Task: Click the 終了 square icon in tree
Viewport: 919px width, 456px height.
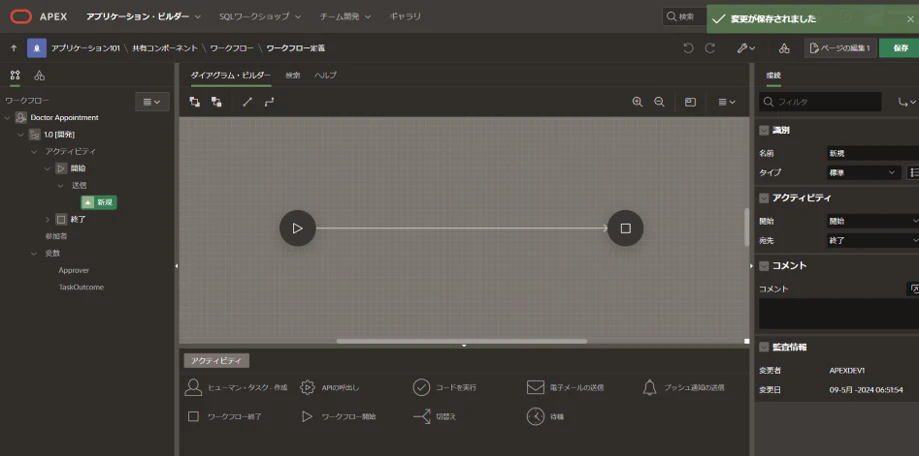Action: (x=62, y=220)
